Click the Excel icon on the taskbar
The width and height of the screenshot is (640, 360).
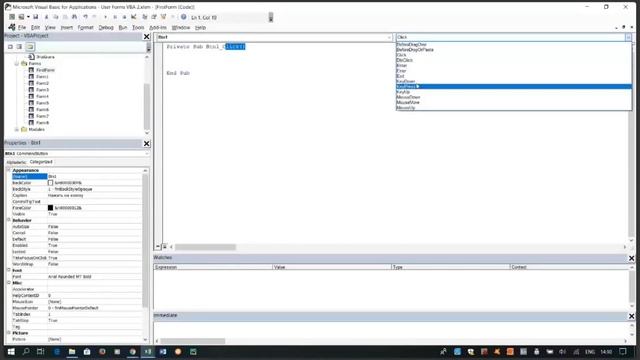(148, 351)
